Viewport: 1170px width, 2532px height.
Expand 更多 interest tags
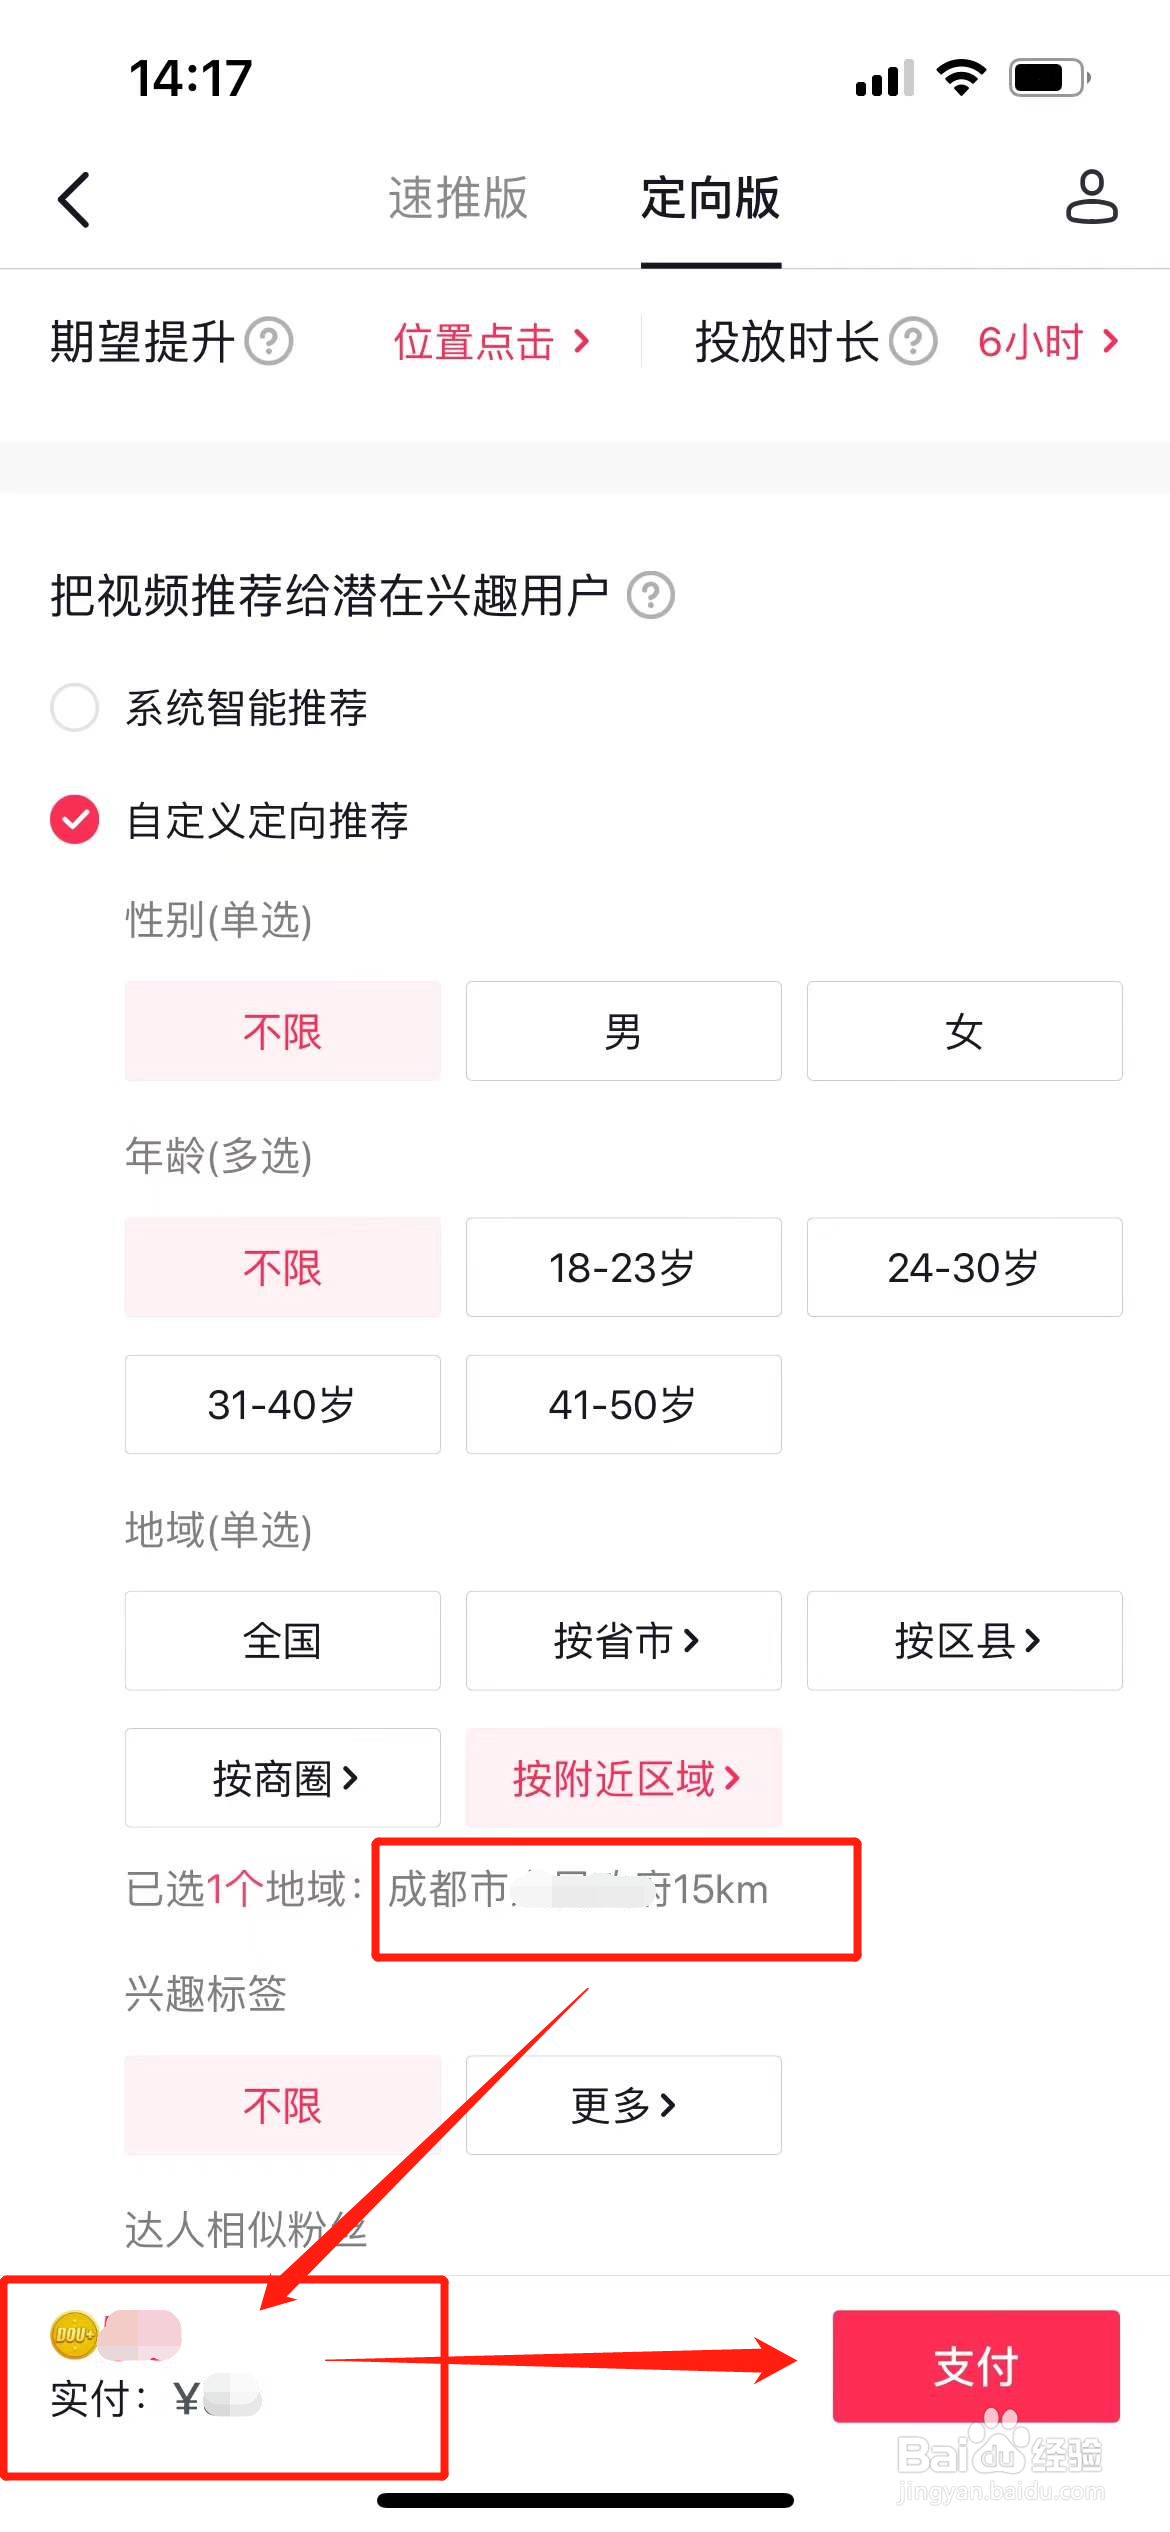[623, 2105]
